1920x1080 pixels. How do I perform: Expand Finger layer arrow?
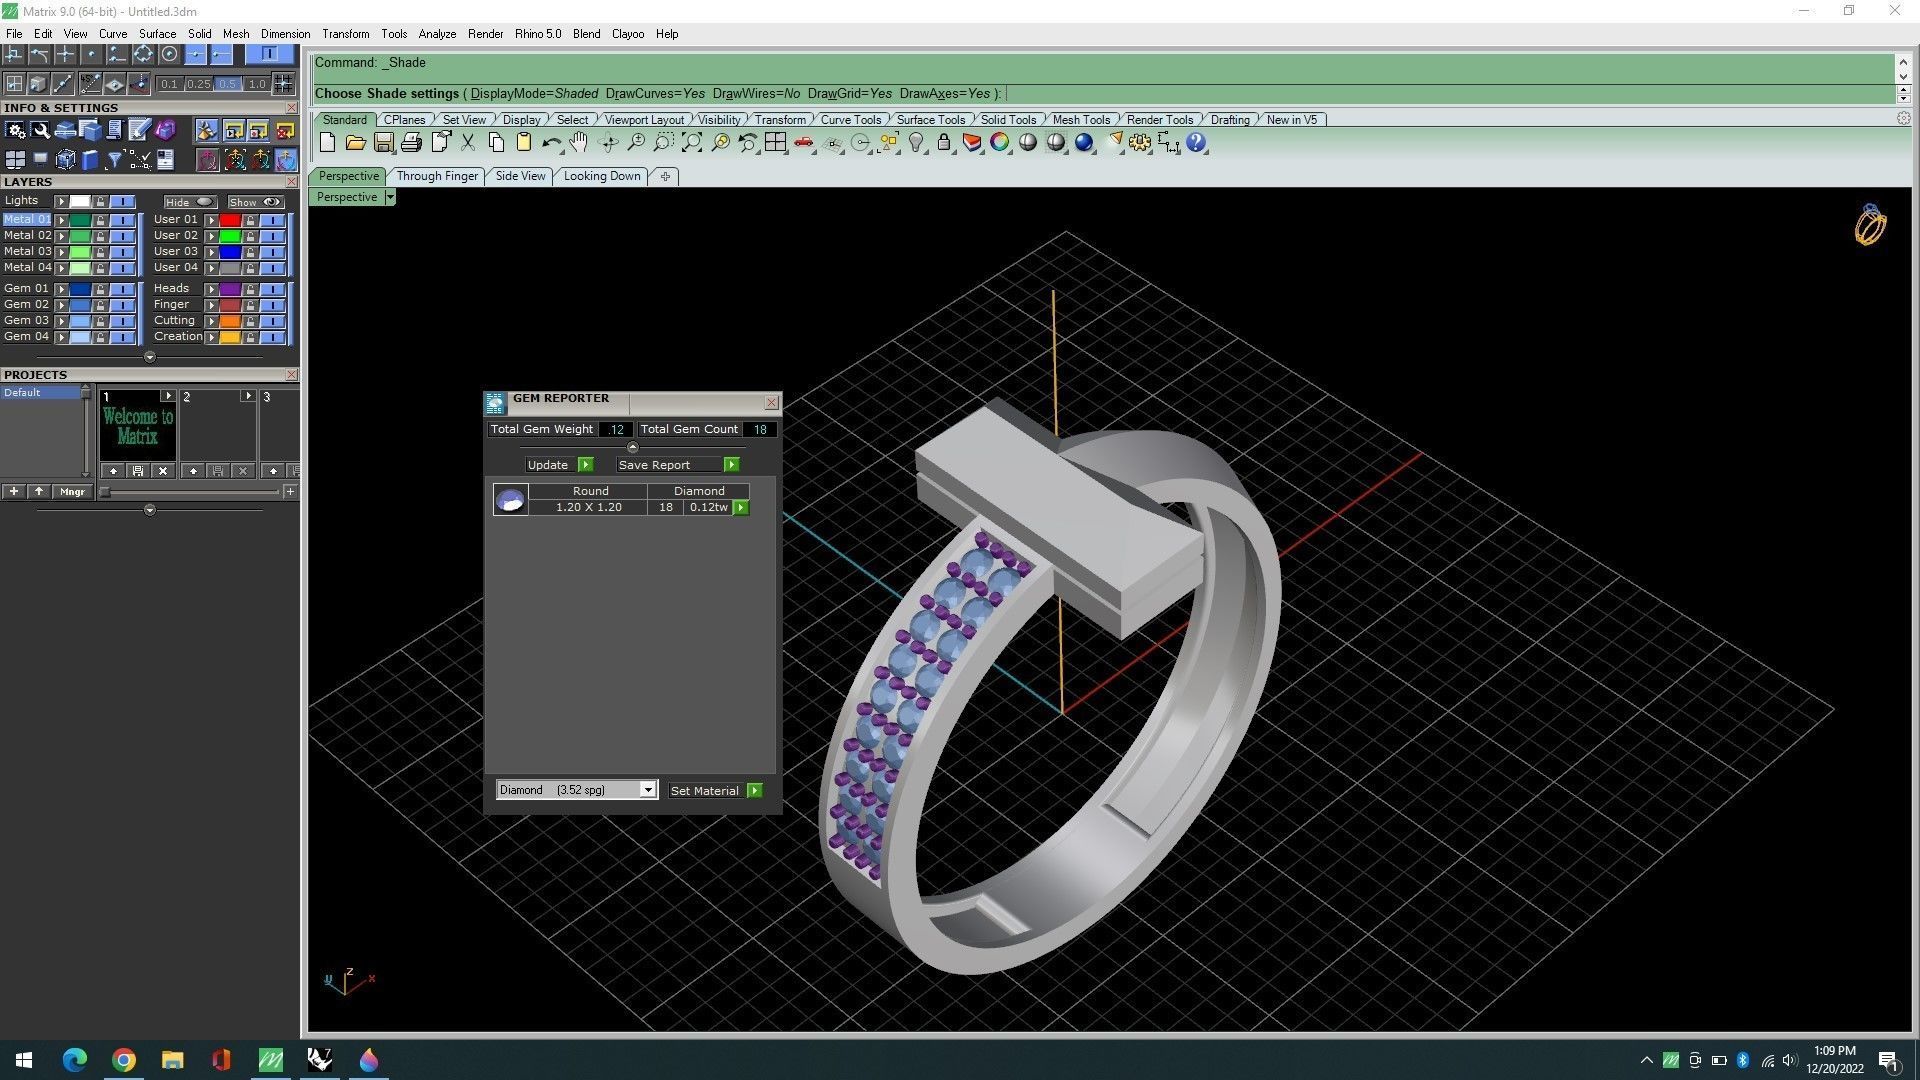coord(211,305)
